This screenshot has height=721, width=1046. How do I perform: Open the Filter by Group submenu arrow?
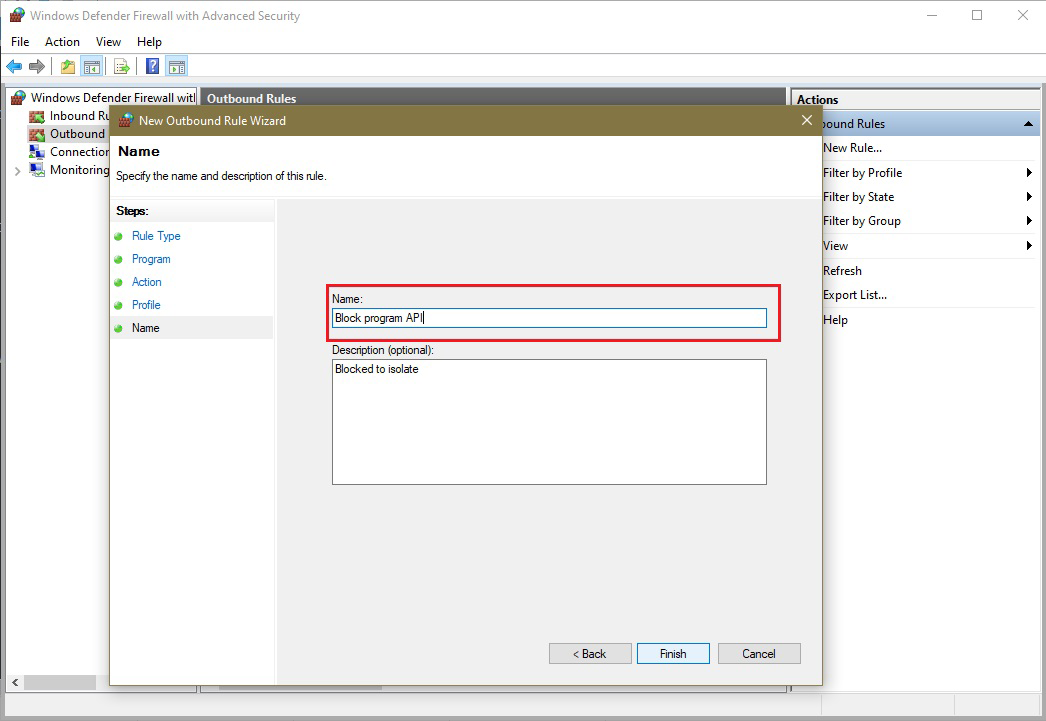(1029, 221)
